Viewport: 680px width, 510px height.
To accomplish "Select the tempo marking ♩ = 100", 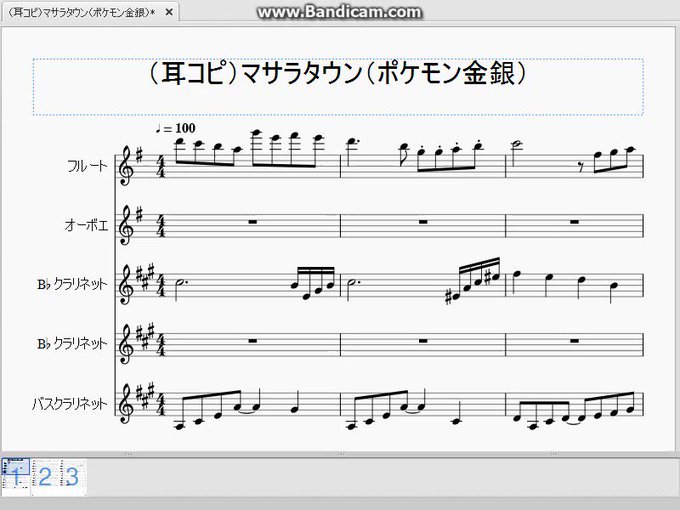I will [x=176, y=128].
